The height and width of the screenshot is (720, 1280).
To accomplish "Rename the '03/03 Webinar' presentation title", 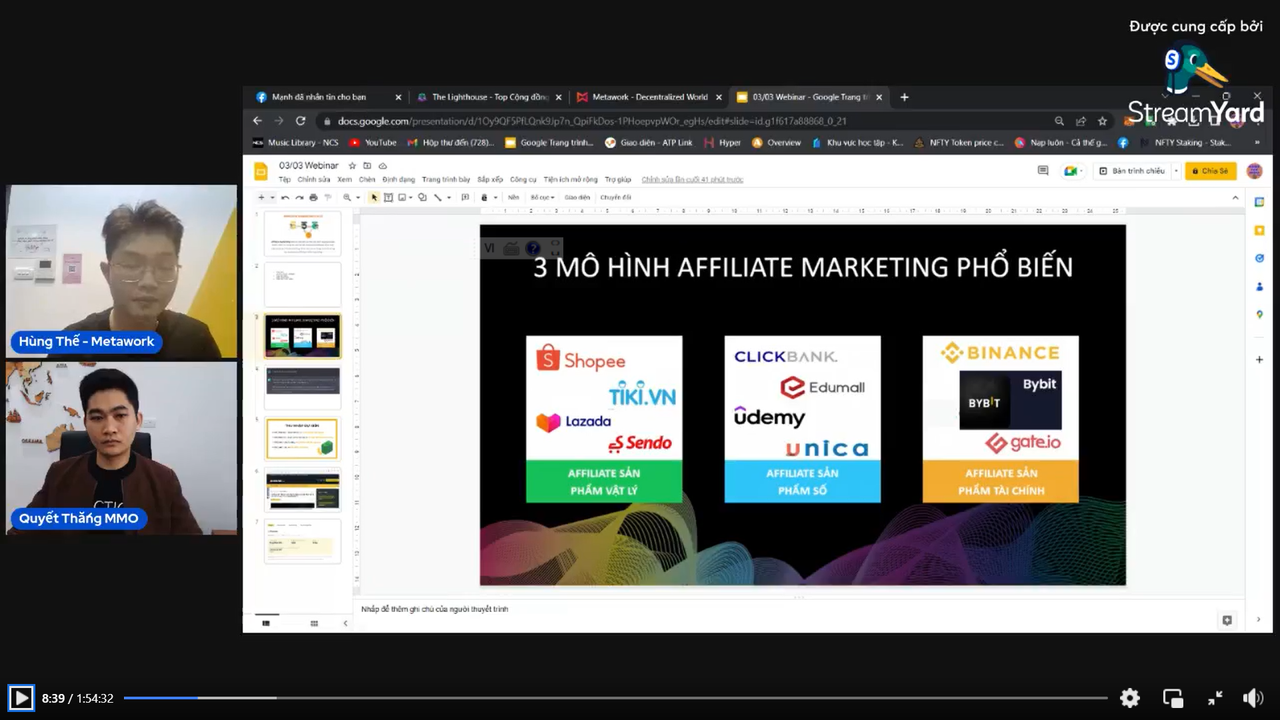I will [x=309, y=165].
